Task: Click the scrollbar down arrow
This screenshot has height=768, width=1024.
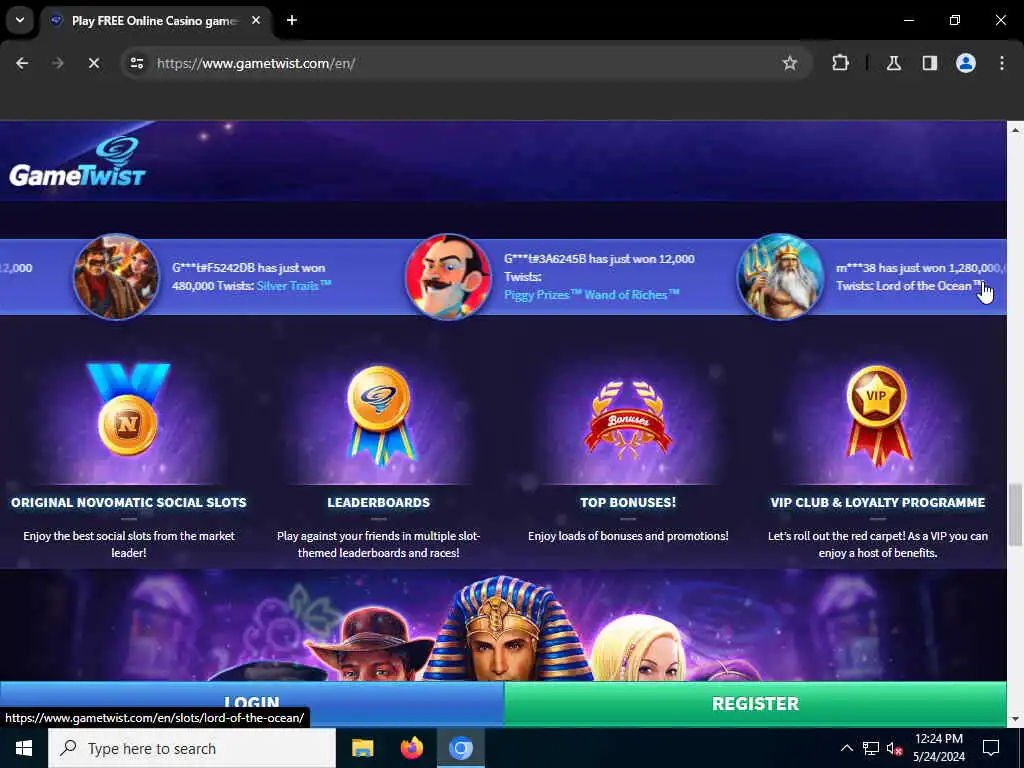Action: [x=1015, y=718]
